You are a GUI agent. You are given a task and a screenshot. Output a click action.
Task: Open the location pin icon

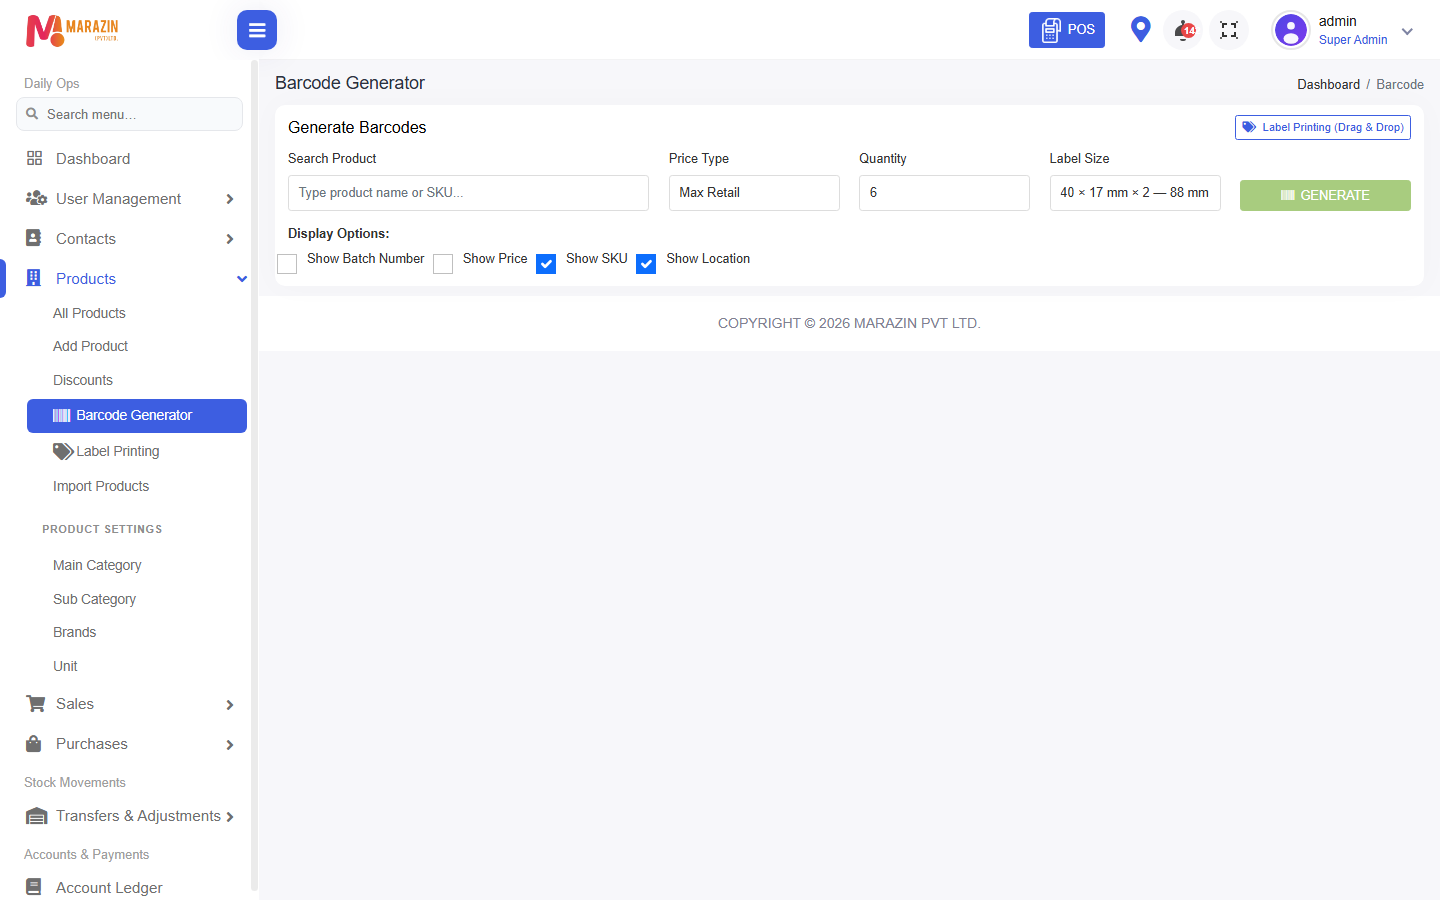tap(1140, 29)
